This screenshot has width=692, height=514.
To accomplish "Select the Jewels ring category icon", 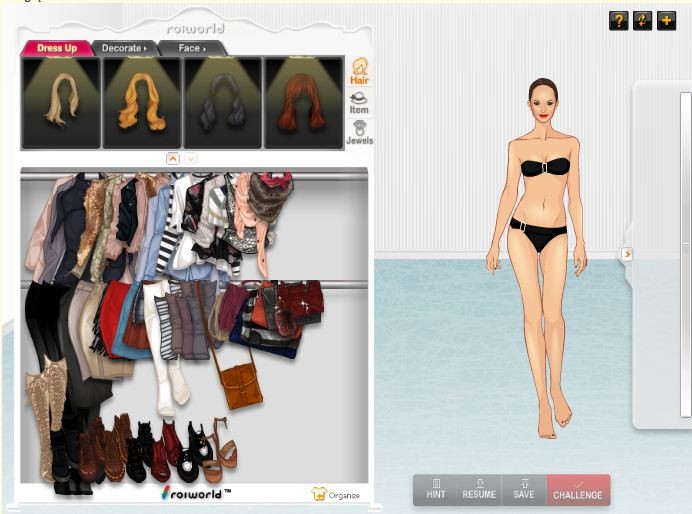I will [359, 133].
